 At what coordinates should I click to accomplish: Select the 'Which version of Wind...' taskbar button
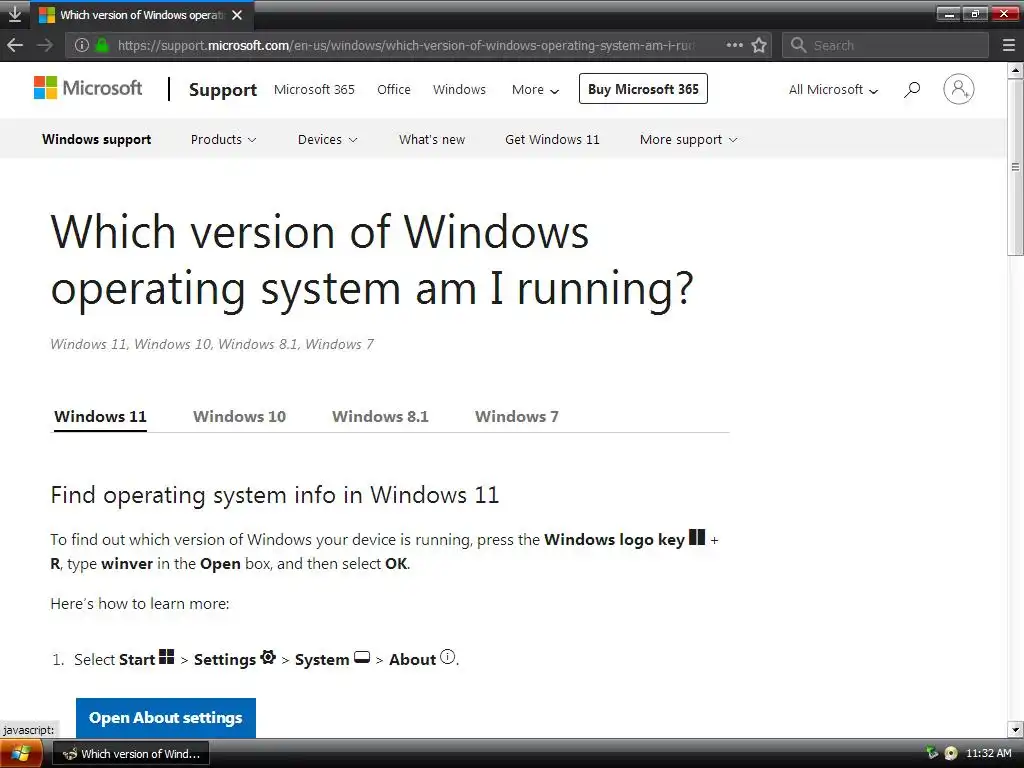tap(131, 754)
